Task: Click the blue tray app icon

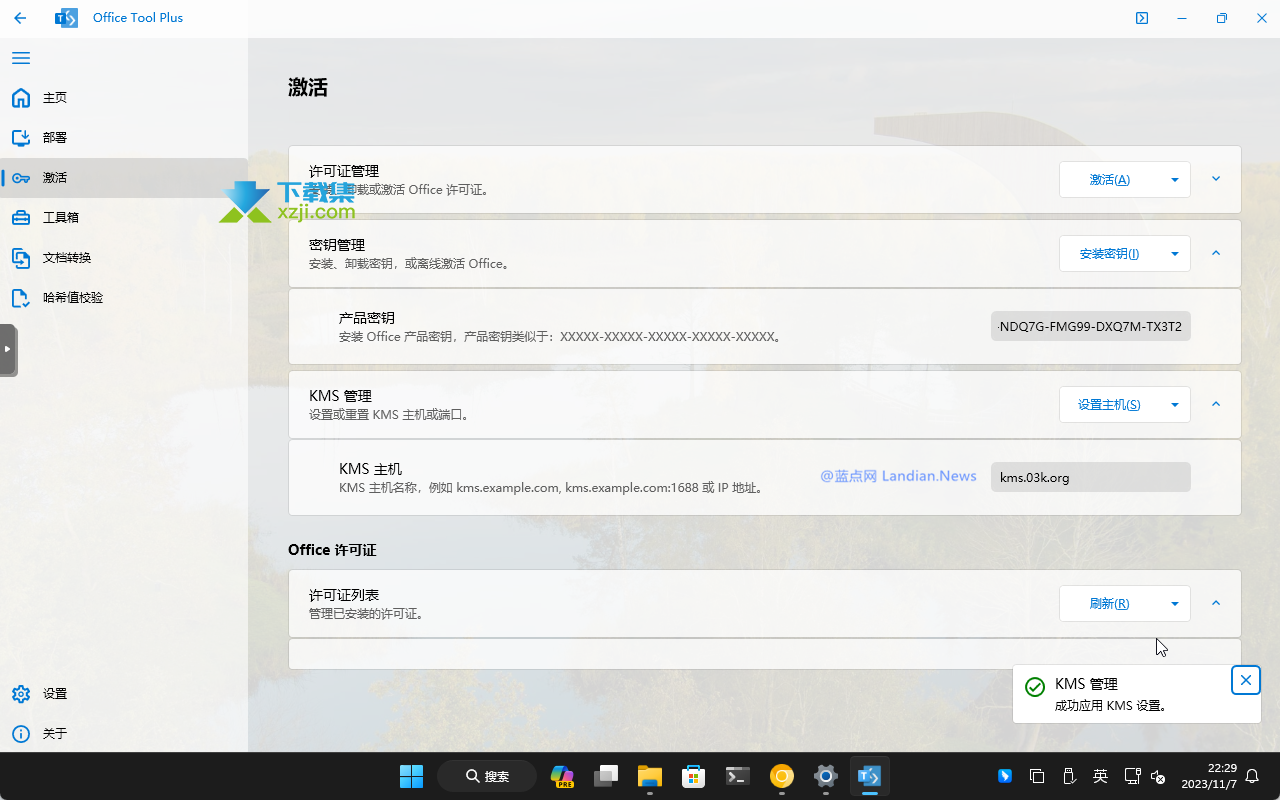Action: pyautogui.click(x=1005, y=776)
